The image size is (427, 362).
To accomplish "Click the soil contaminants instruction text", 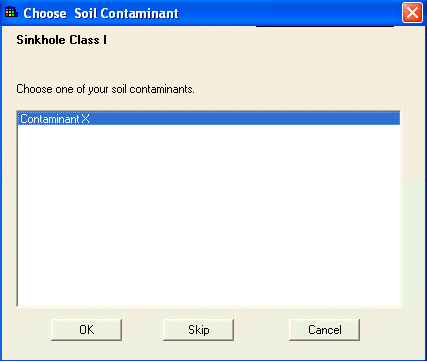I will (x=105, y=89).
